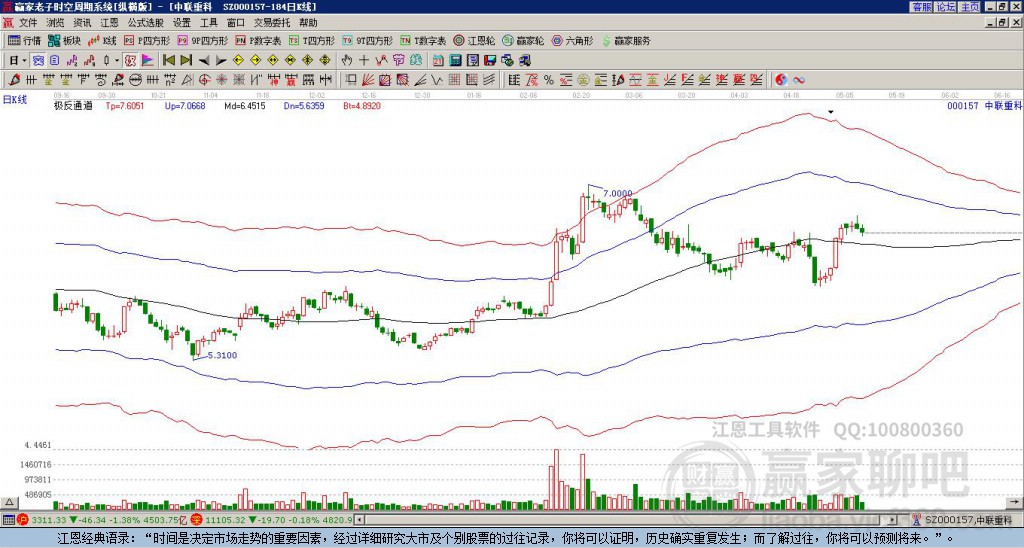The height and width of the screenshot is (548, 1024).
Task: Click the yin-yang taiji icon
Action: click(x=781, y=80)
